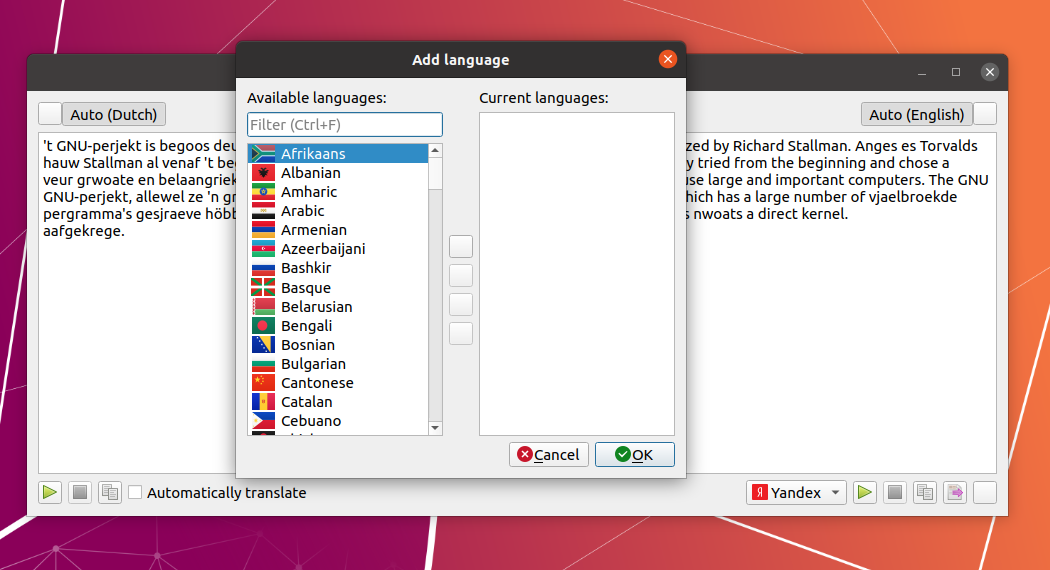1050x570 pixels.
Task: Click the copy-all icon with pink arrow
Action: [x=955, y=492]
